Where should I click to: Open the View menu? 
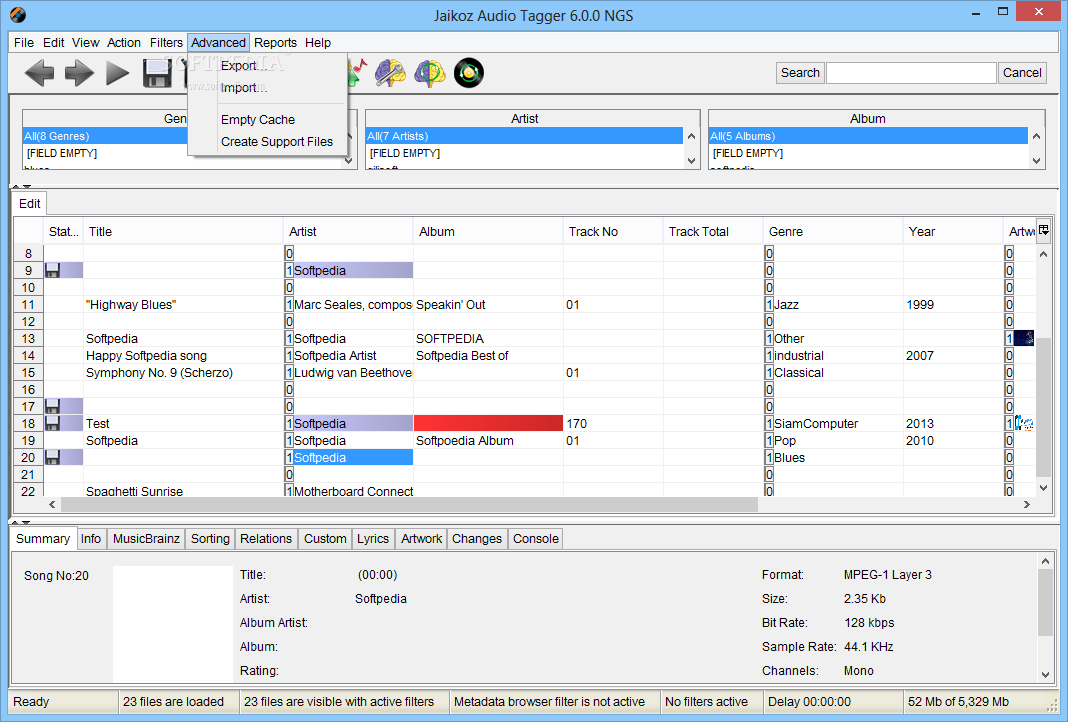point(86,43)
